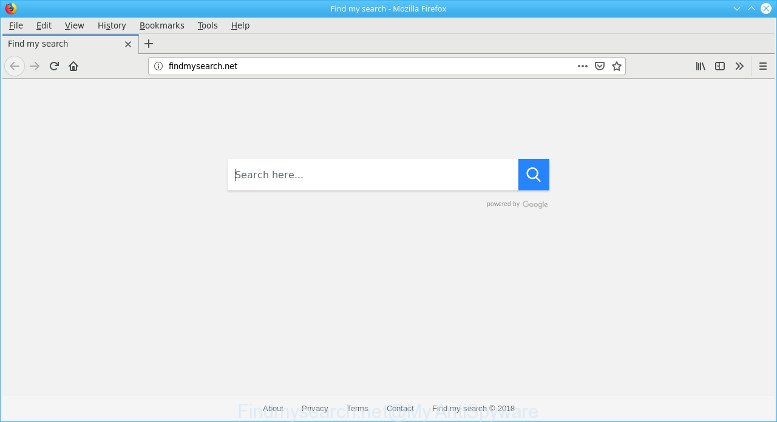Open the Firefox hamburger menu
Screen dimensions: 777x422
763,66
